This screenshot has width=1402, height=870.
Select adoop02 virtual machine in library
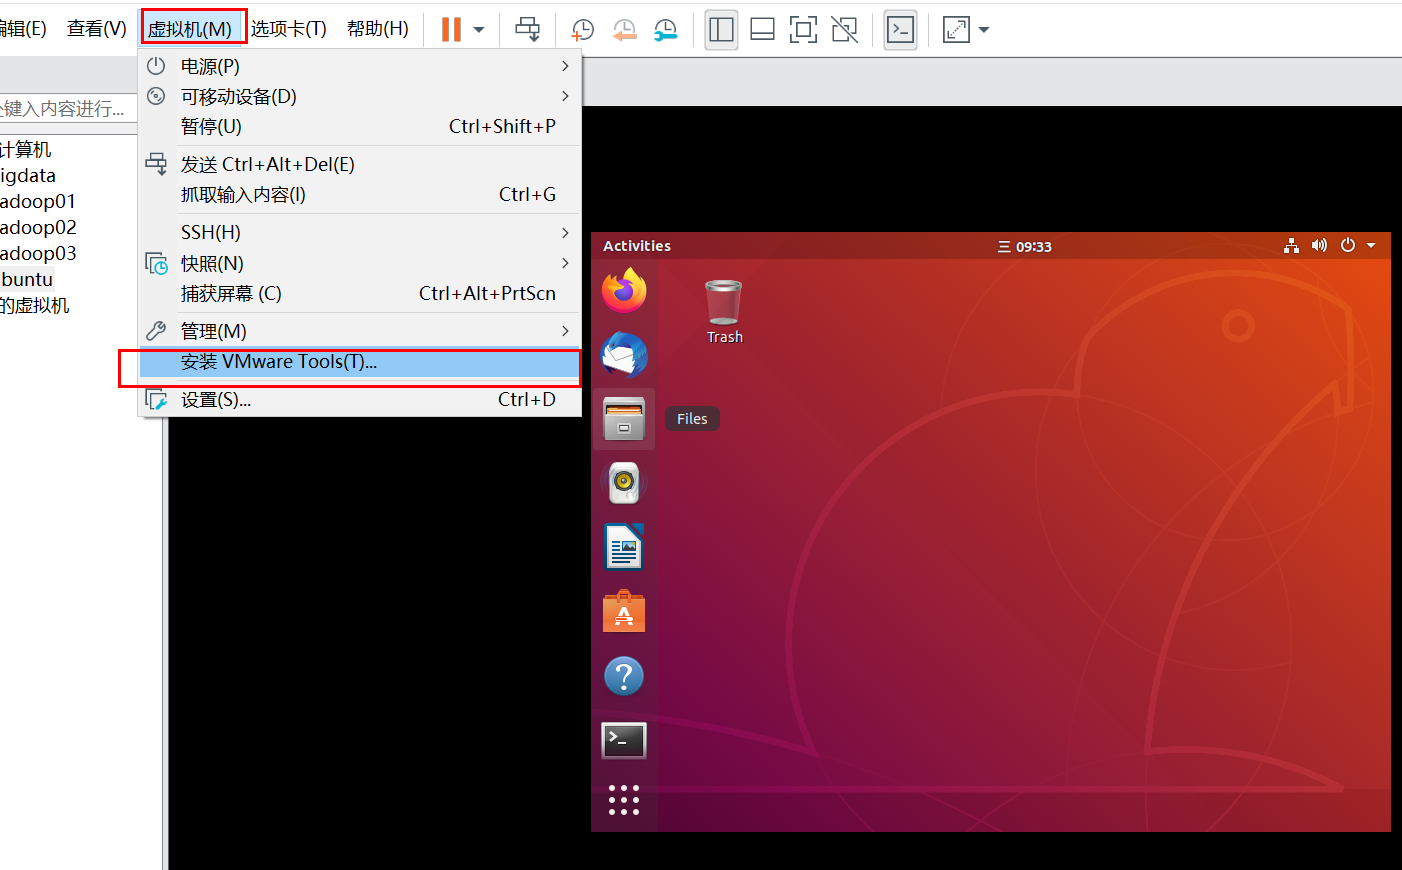coord(38,228)
